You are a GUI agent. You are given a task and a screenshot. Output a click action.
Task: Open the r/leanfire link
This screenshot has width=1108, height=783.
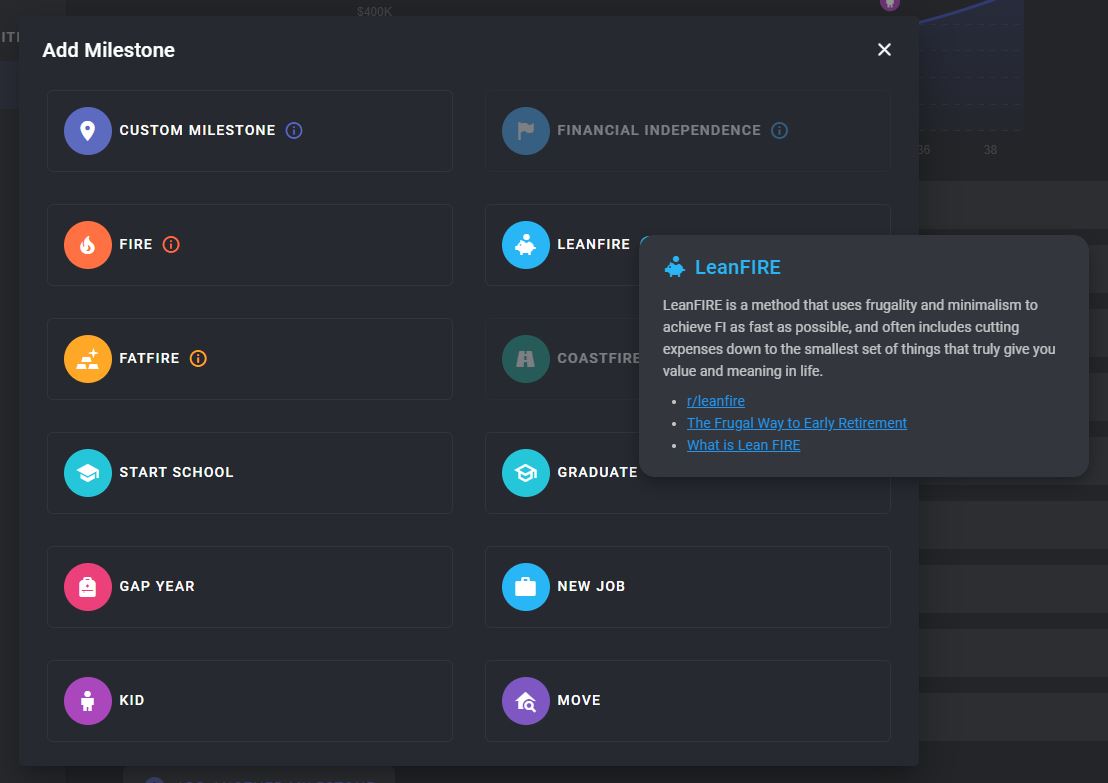tap(715, 401)
